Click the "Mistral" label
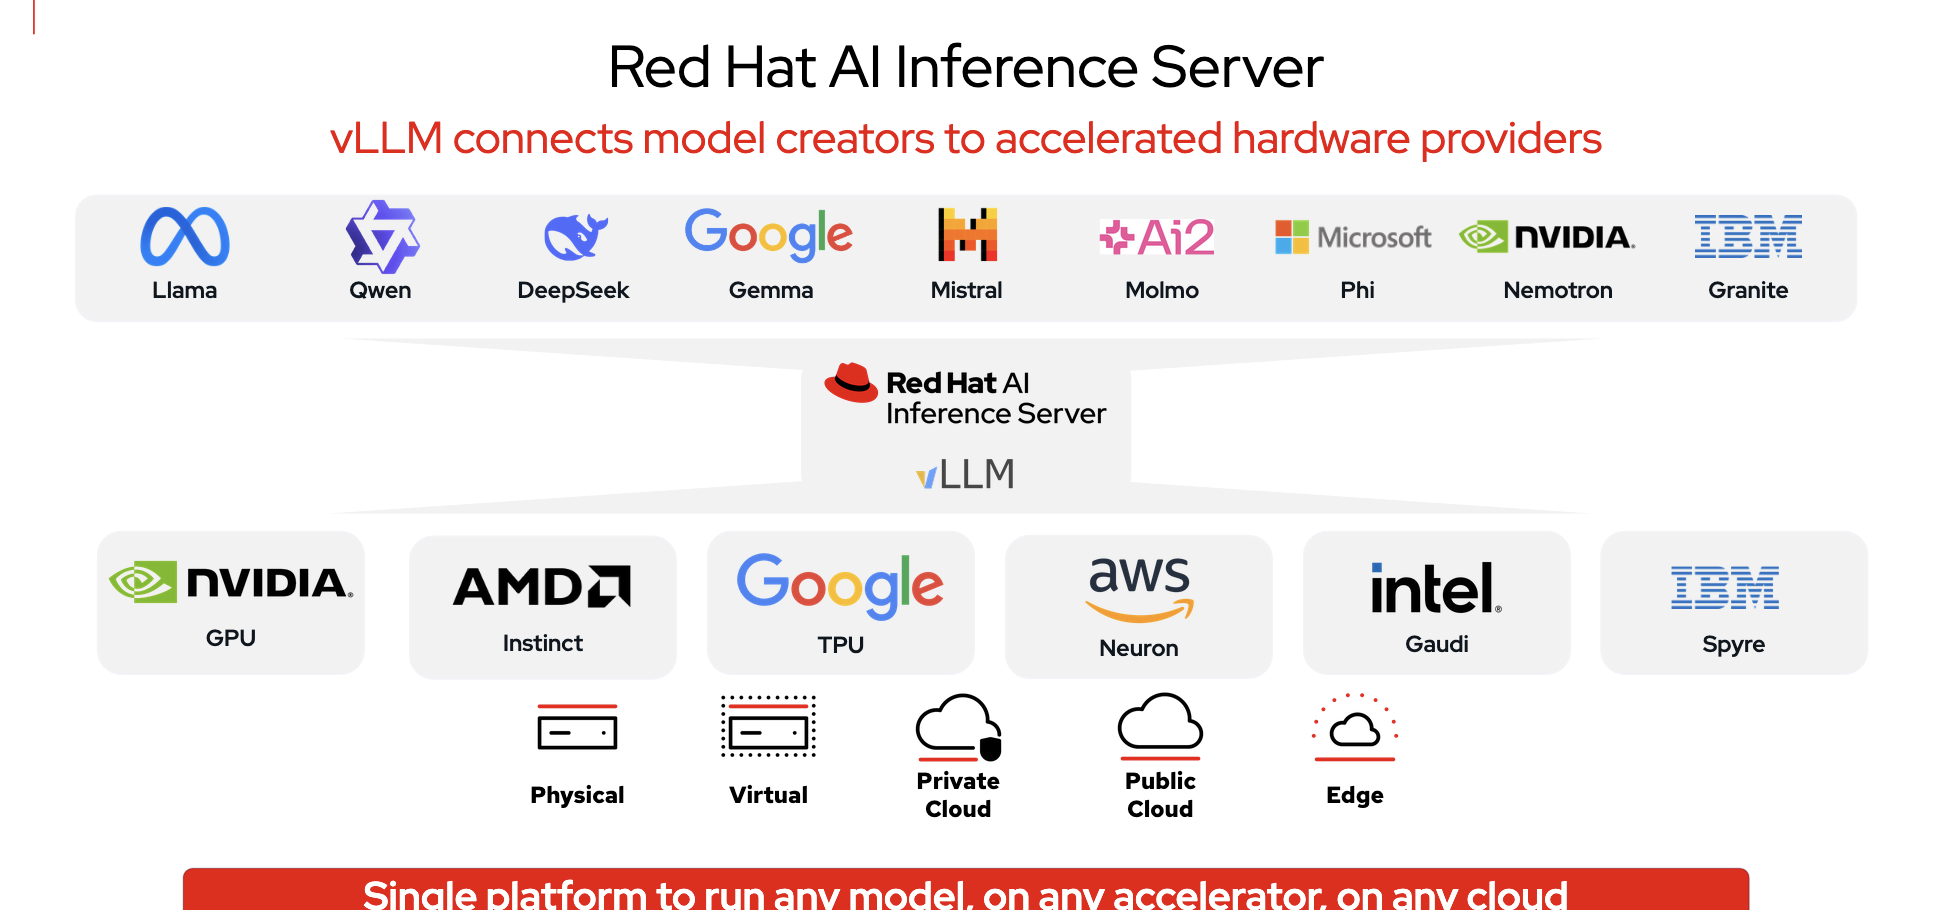Screen dimensions: 1960x910 click(966, 290)
